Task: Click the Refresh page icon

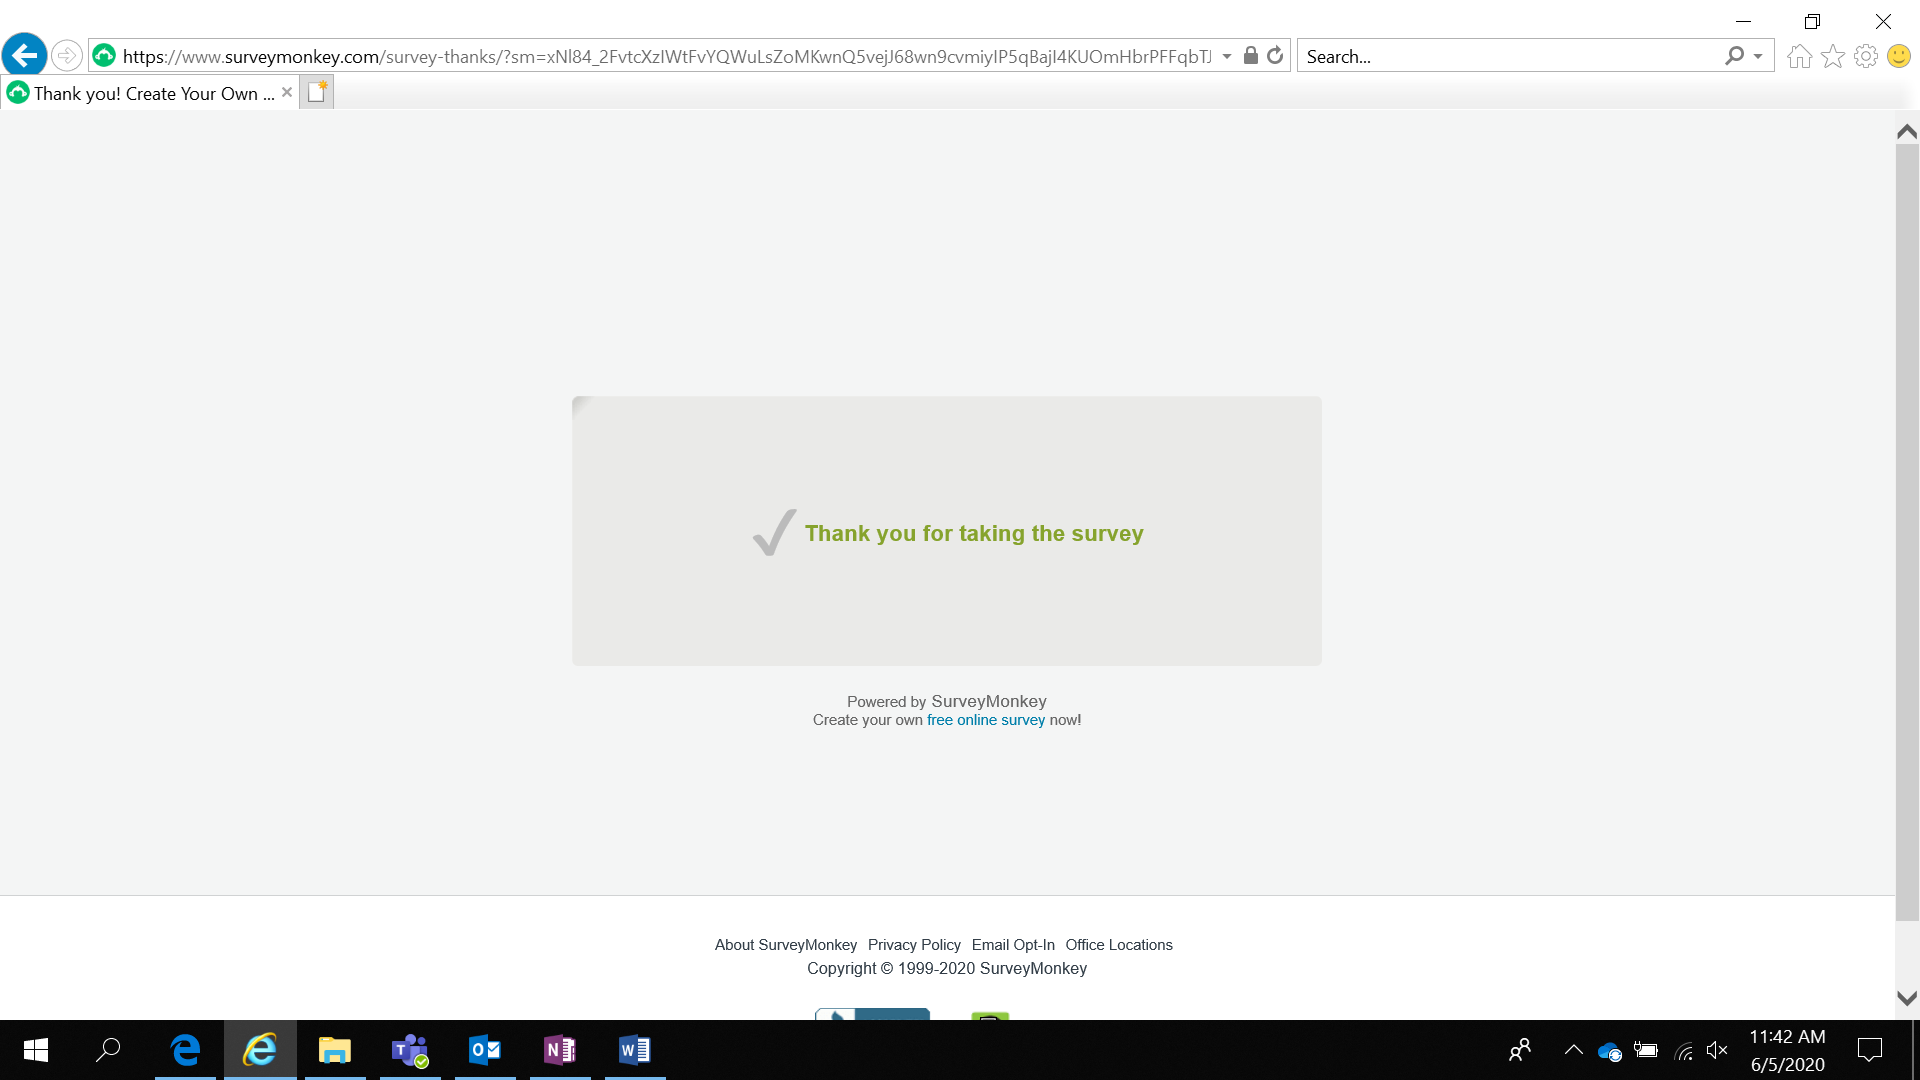Action: point(1275,56)
